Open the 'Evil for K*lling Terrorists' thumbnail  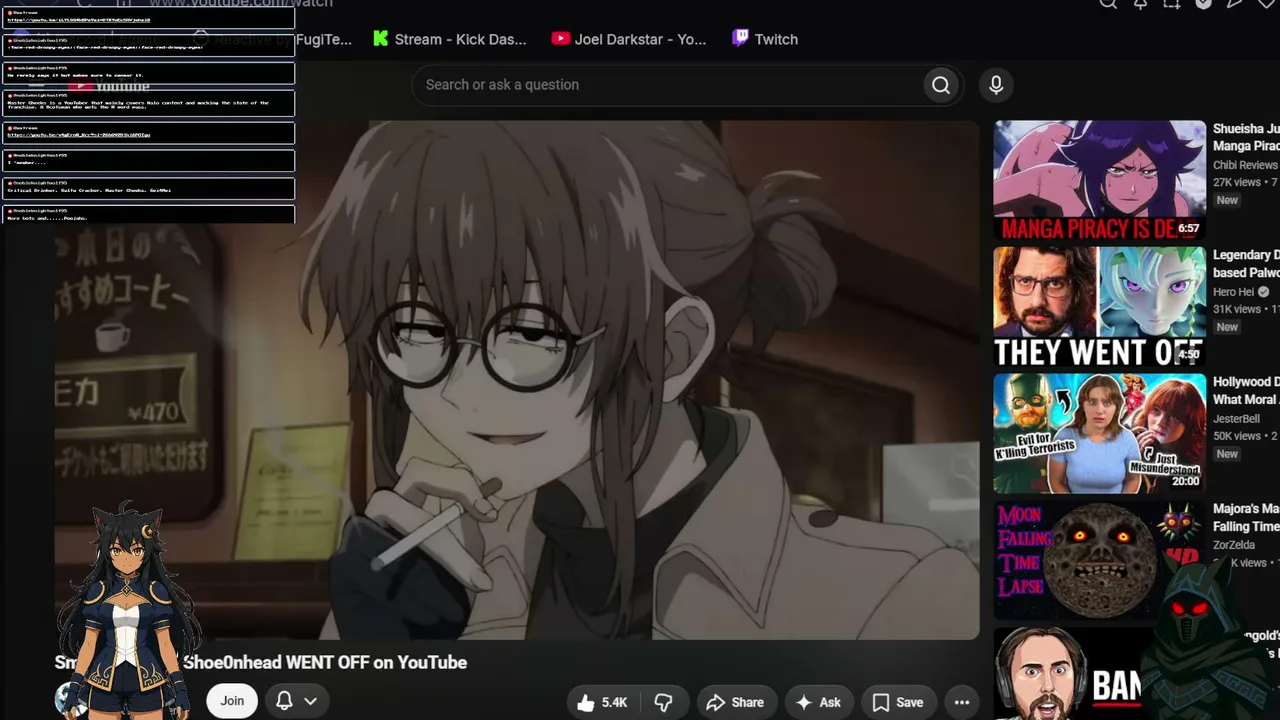point(1100,434)
